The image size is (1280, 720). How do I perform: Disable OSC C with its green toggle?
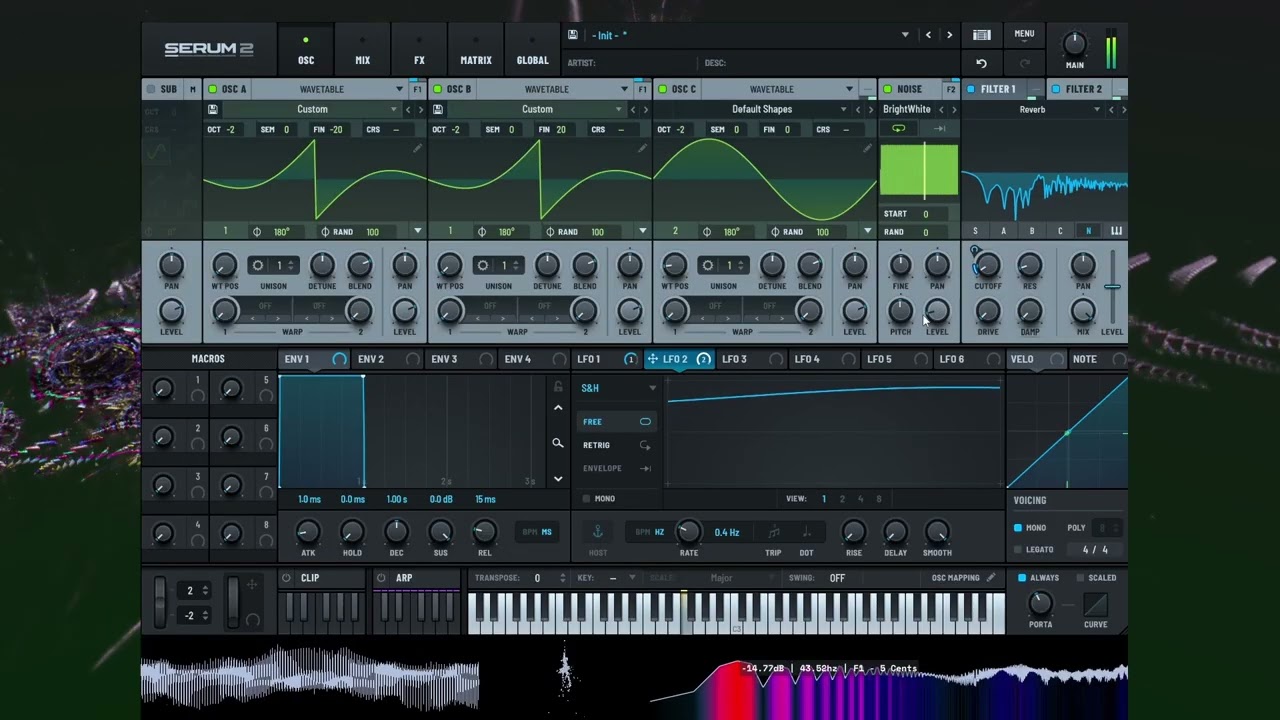click(662, 89)
